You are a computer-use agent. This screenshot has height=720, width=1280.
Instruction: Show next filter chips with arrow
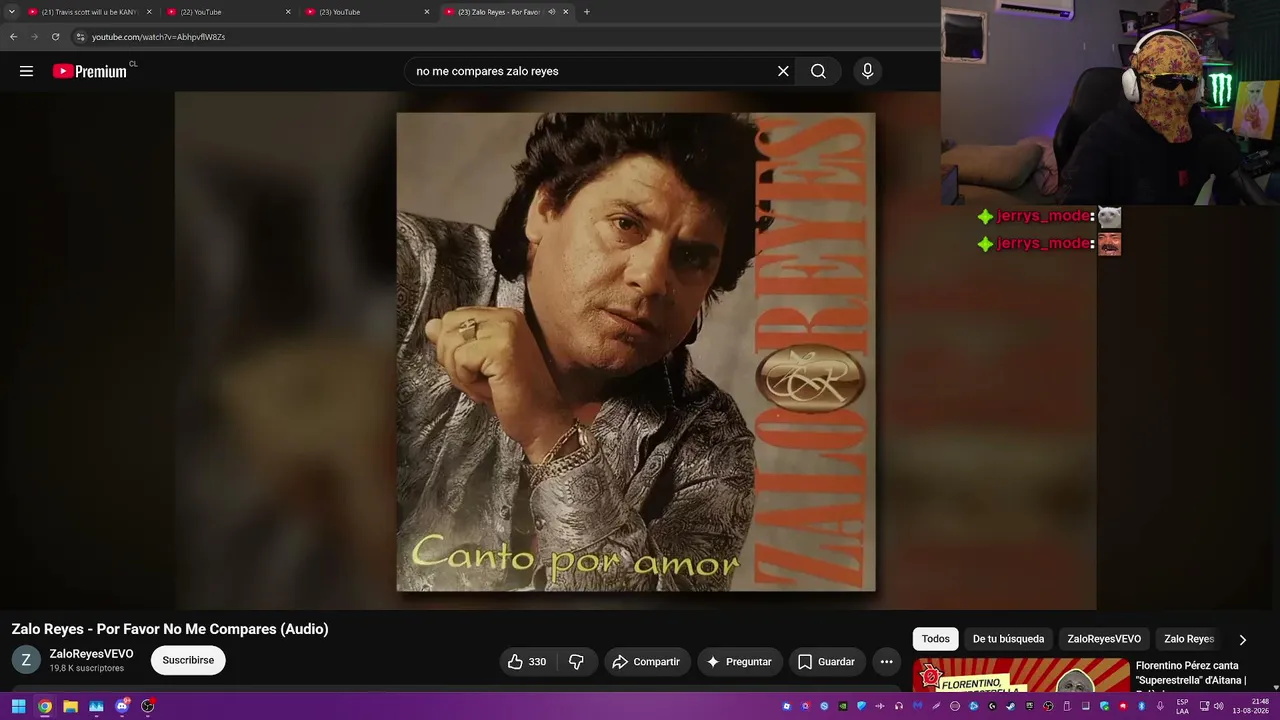click(1243, 639)
